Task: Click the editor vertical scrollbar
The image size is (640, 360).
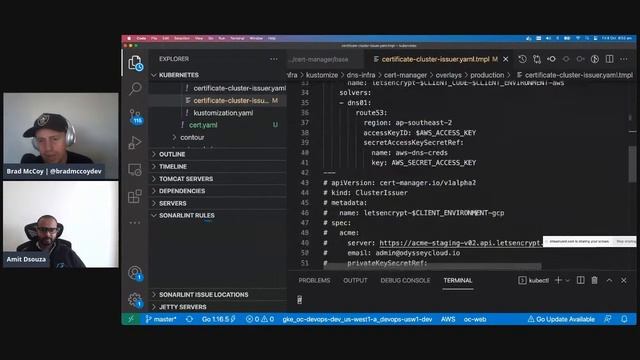Action: 632,164
